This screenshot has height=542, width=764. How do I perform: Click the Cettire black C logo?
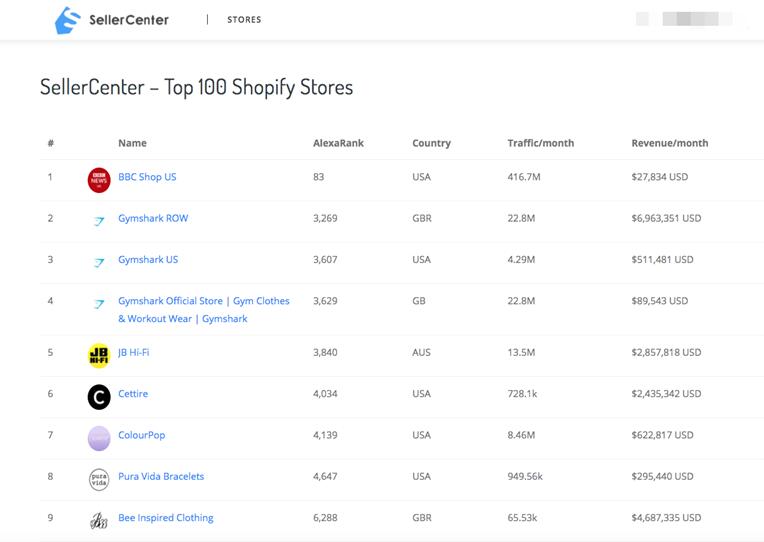point(99,397)
